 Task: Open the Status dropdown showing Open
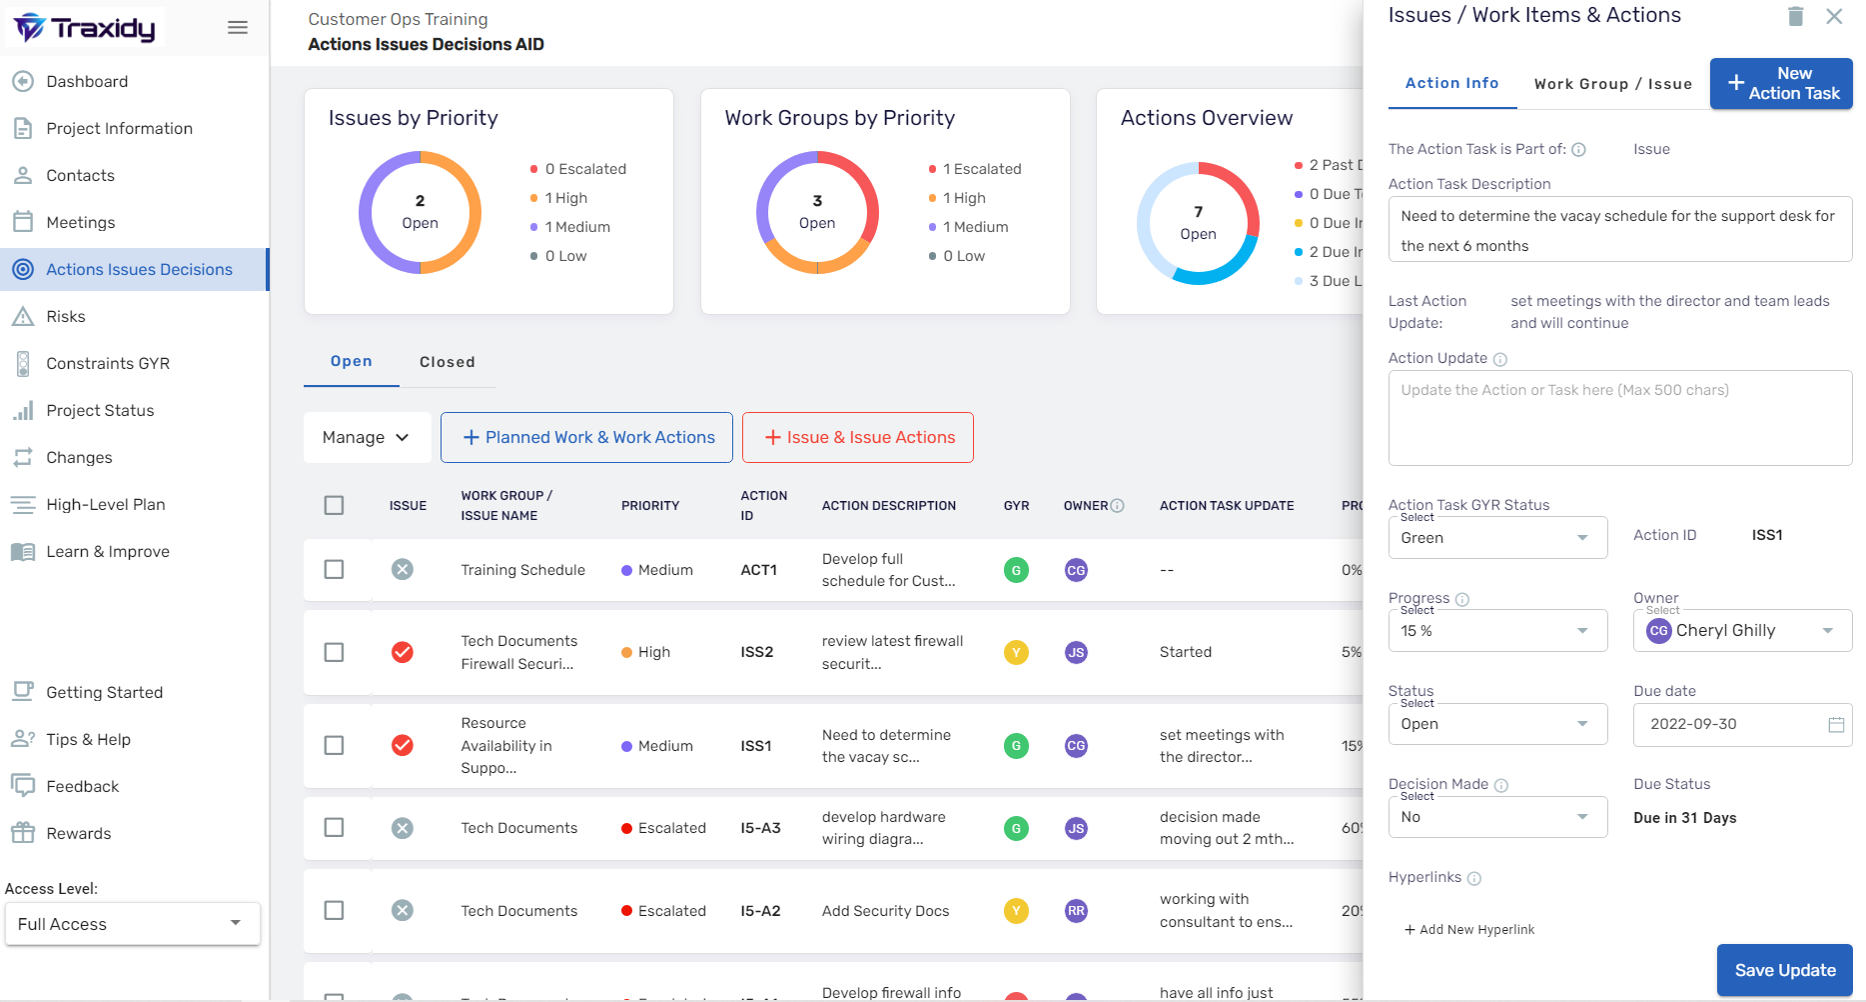pos(1497,724)
